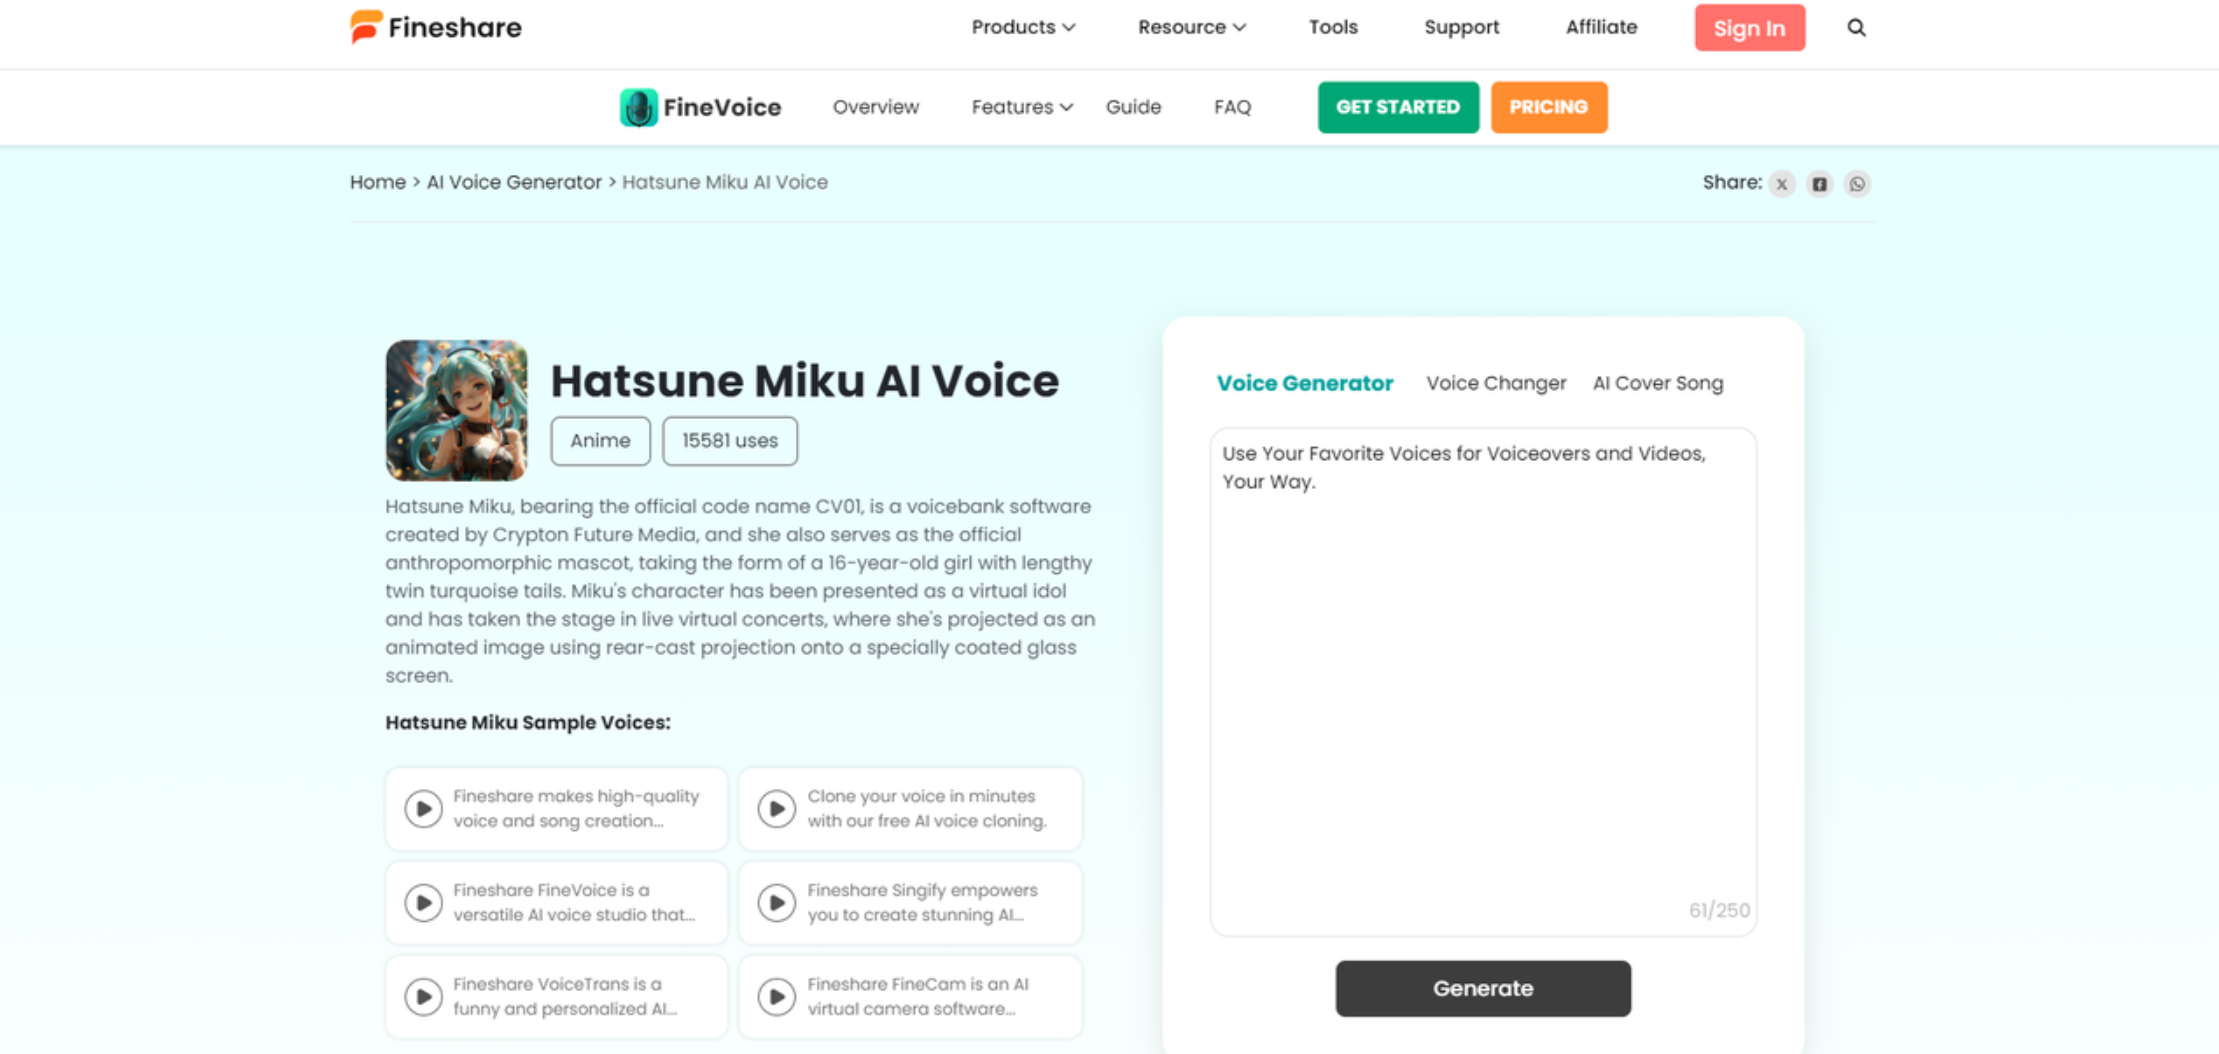
Task: Share the page on X
Action: (1781, 184)
